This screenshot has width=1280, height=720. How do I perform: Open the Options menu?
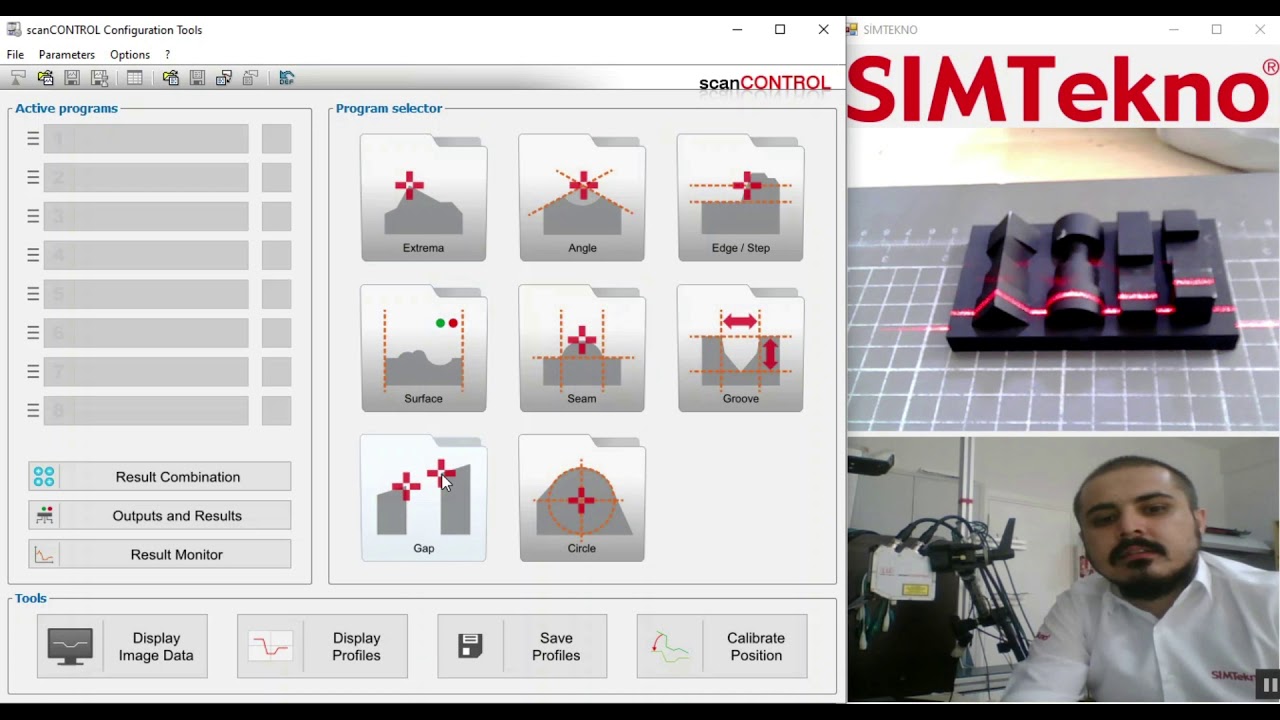click(130, 54)
